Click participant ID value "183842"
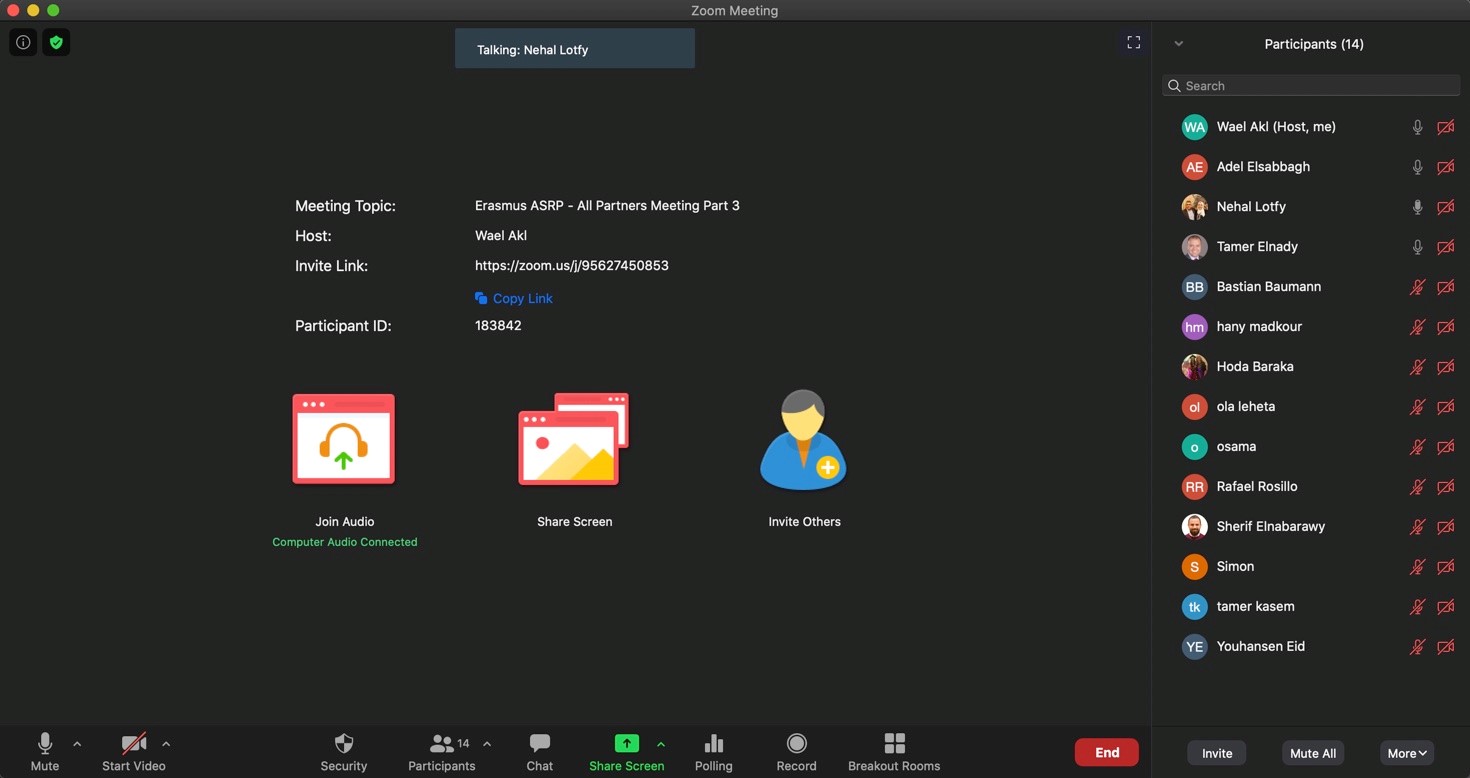 coord(498,326)
